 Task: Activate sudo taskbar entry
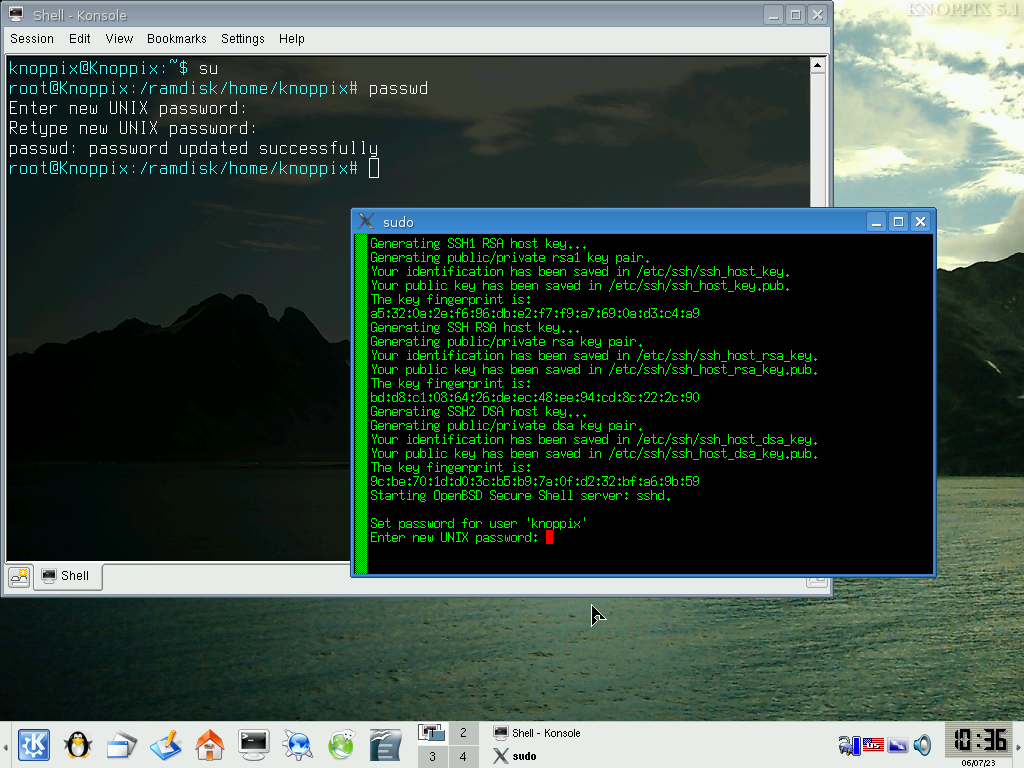(516, 756)
